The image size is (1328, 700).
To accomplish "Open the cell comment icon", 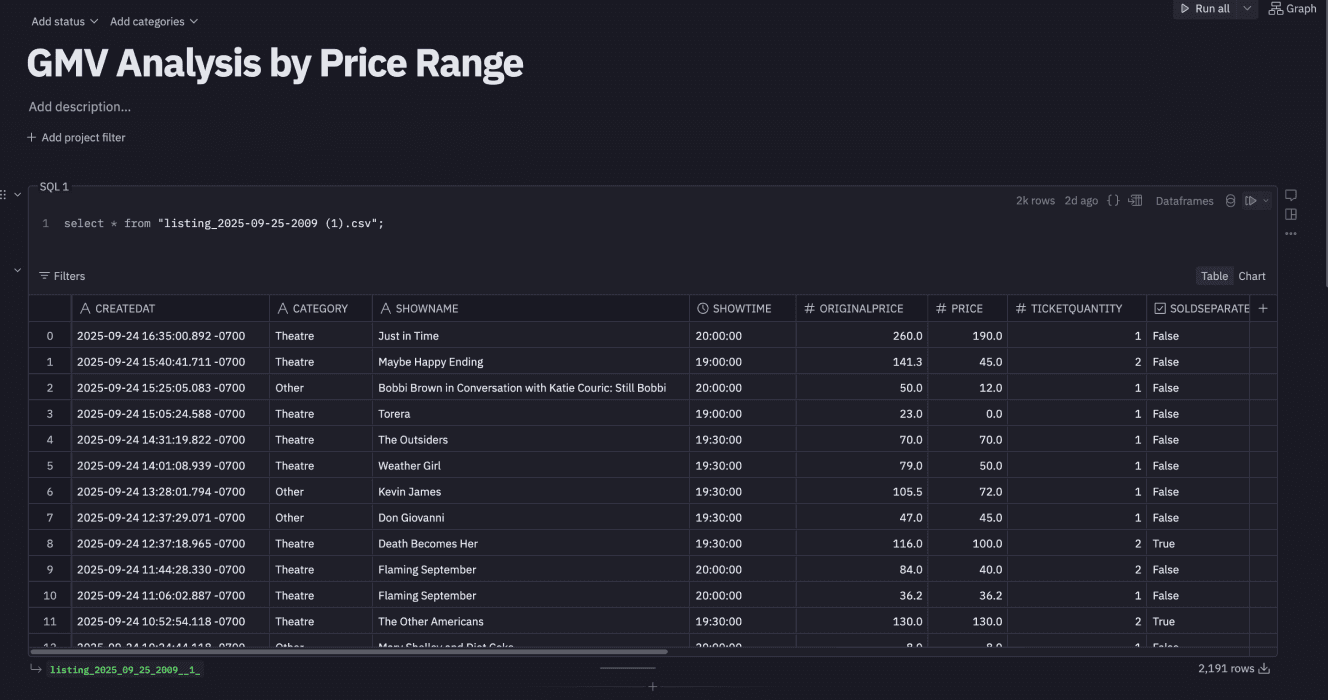I will pyautogui.click(x=1291, y=195).
